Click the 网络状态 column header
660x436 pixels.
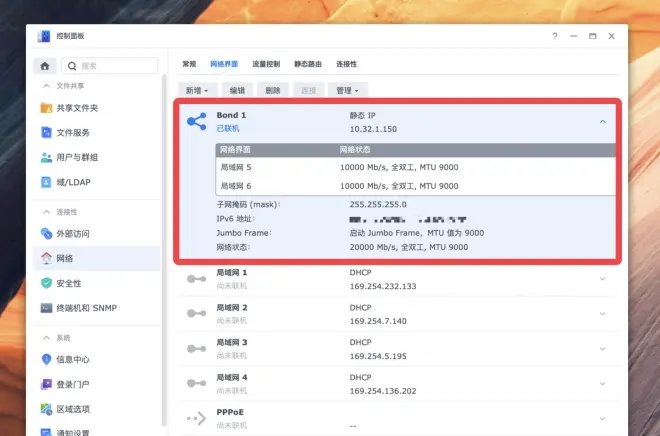[x=355, y=150]
